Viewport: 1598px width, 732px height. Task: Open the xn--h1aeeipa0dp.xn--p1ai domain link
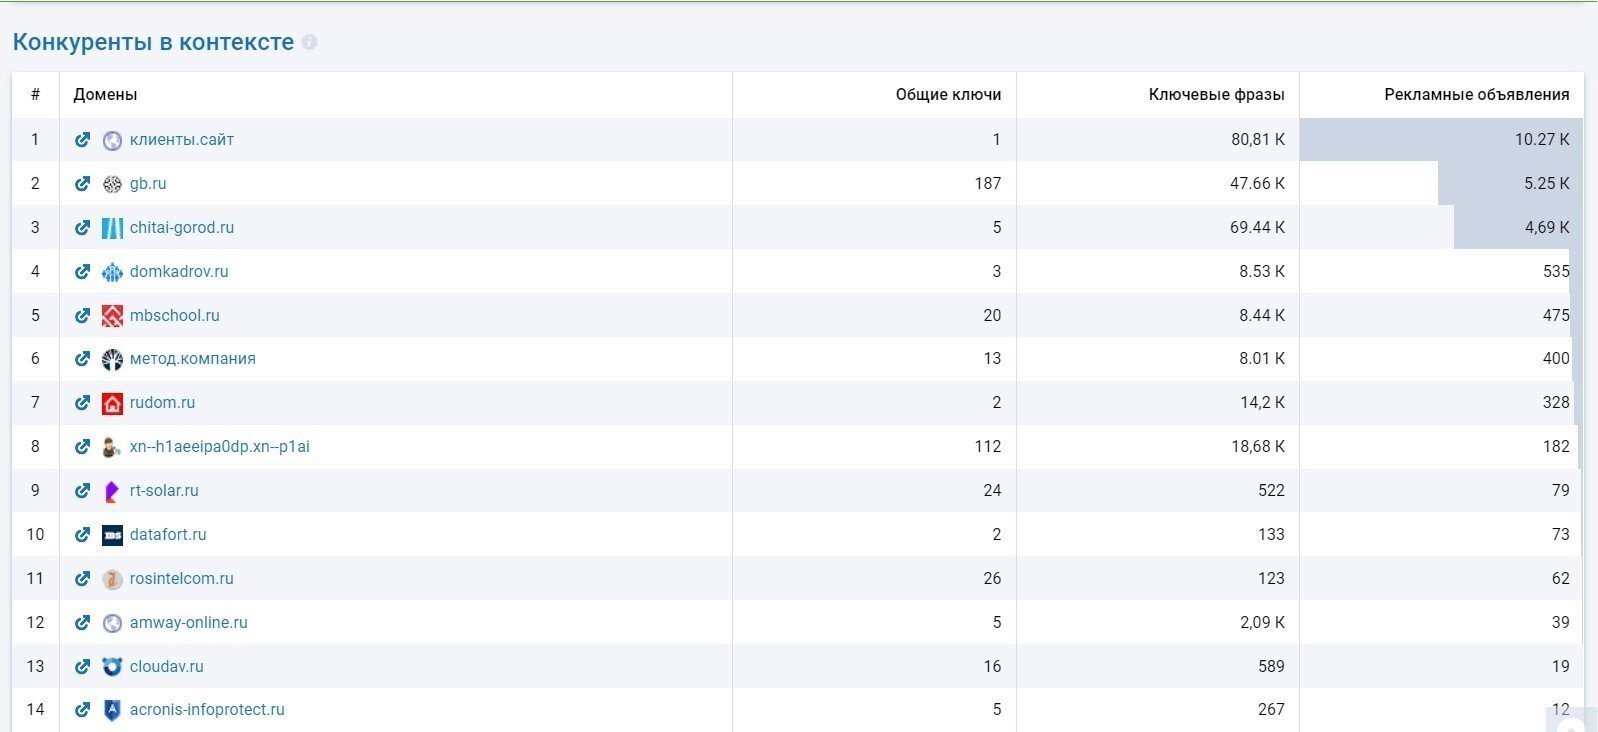click(x=219, y=447)
